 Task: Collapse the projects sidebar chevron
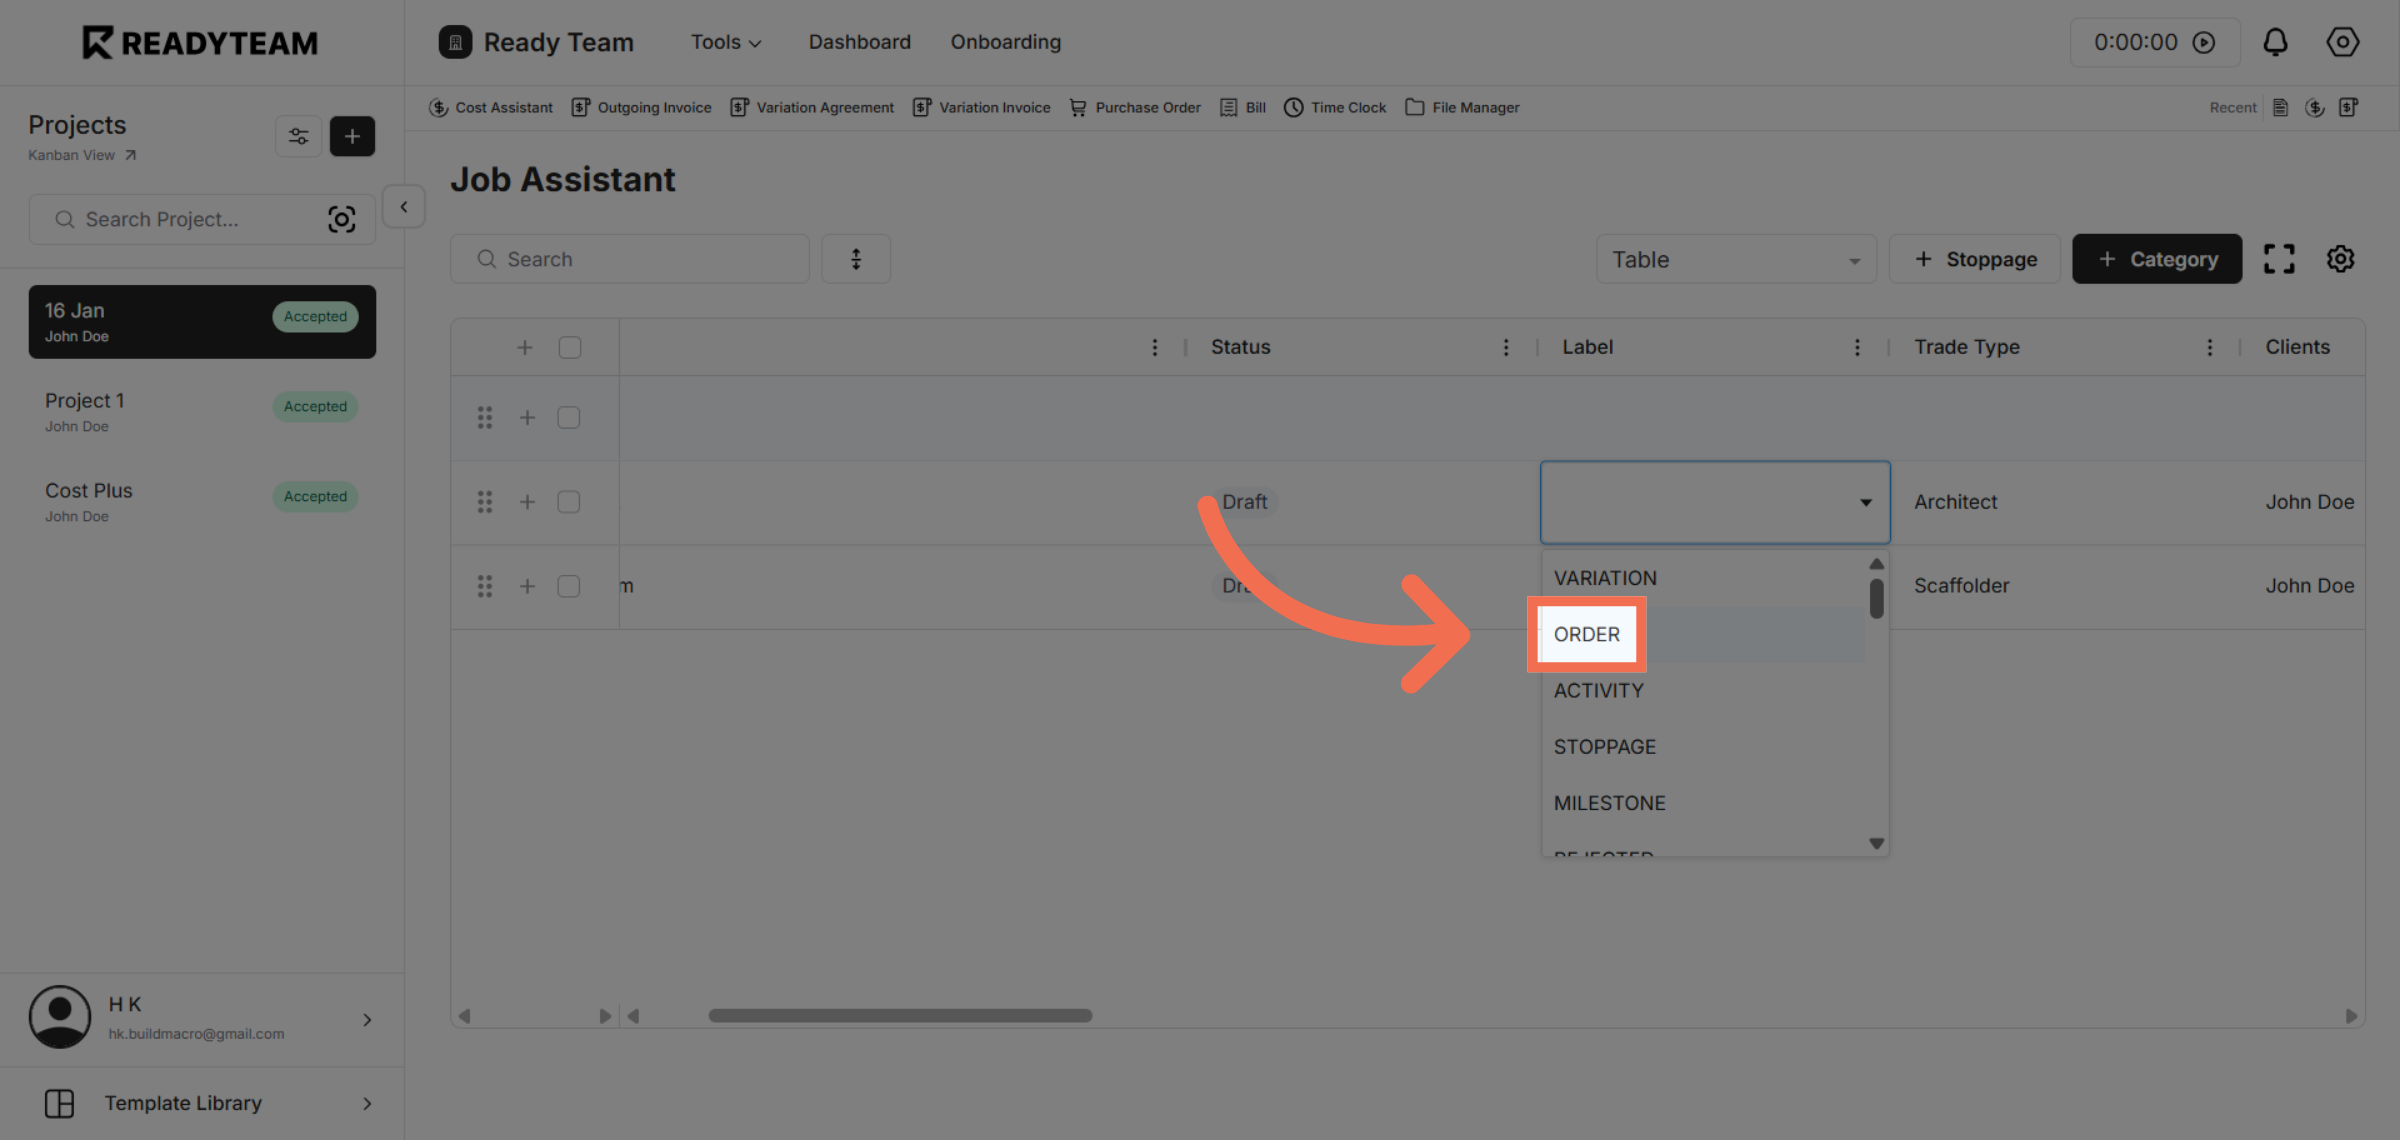click(404, 207)
